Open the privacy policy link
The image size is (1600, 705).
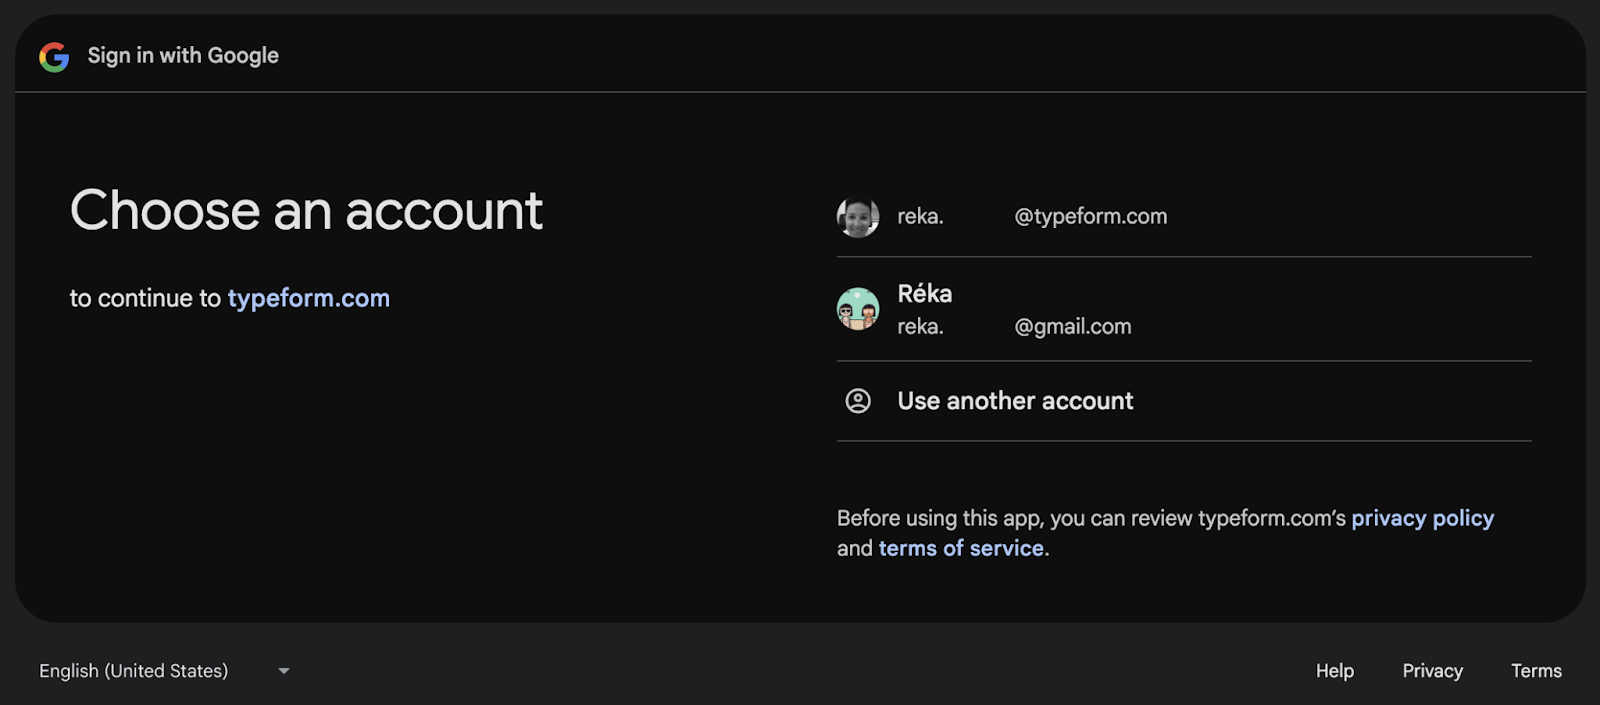[x=1422, y=519]
